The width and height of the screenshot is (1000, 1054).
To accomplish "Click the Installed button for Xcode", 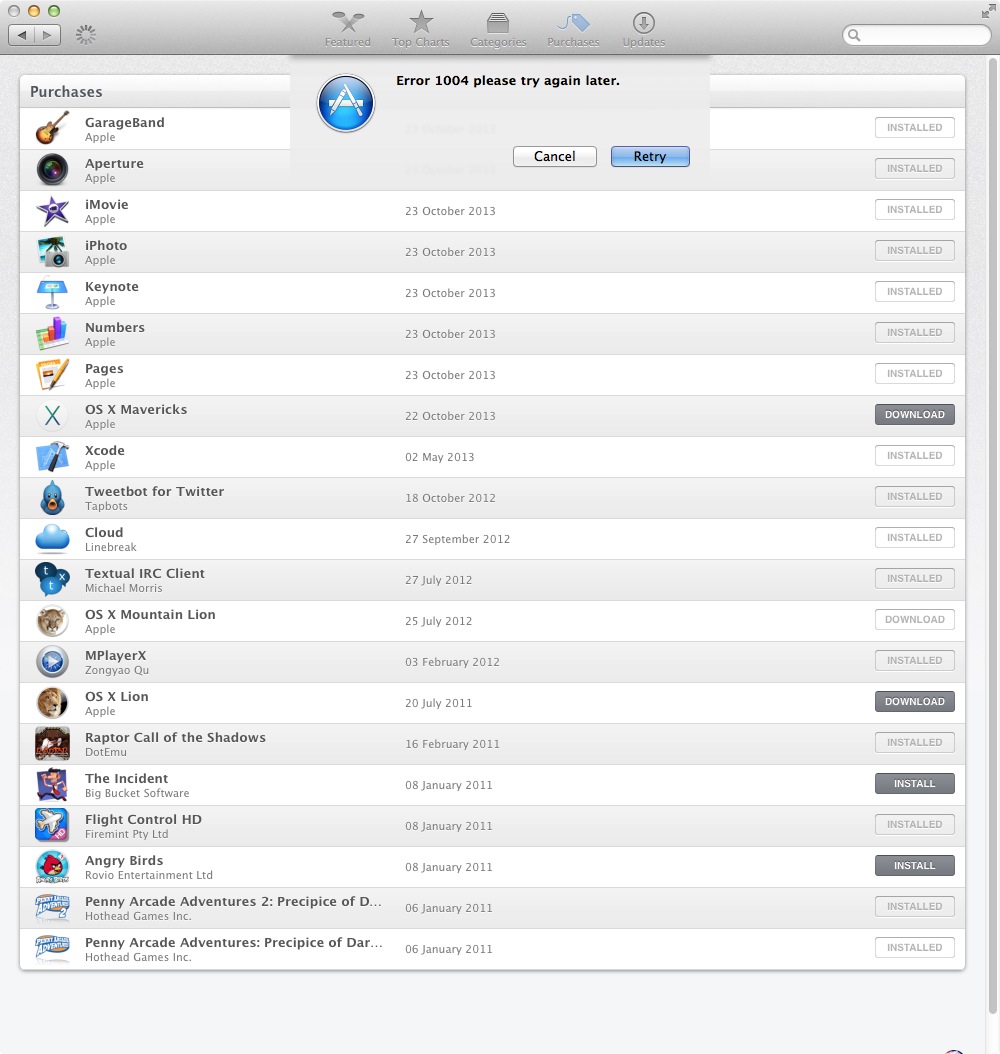I will (915, 456).
